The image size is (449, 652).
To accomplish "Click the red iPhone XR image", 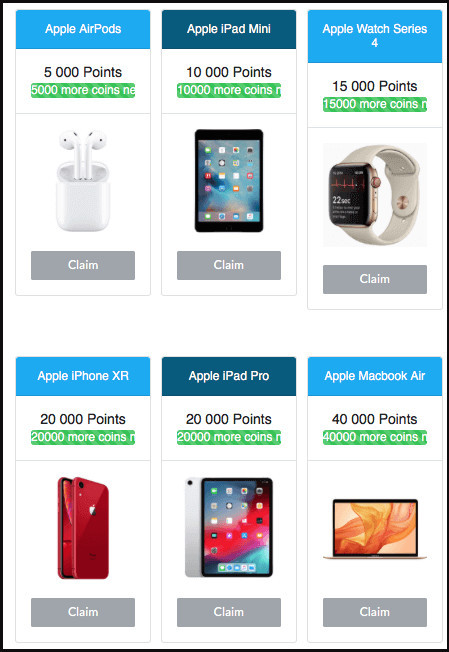I will coord(83,528).
